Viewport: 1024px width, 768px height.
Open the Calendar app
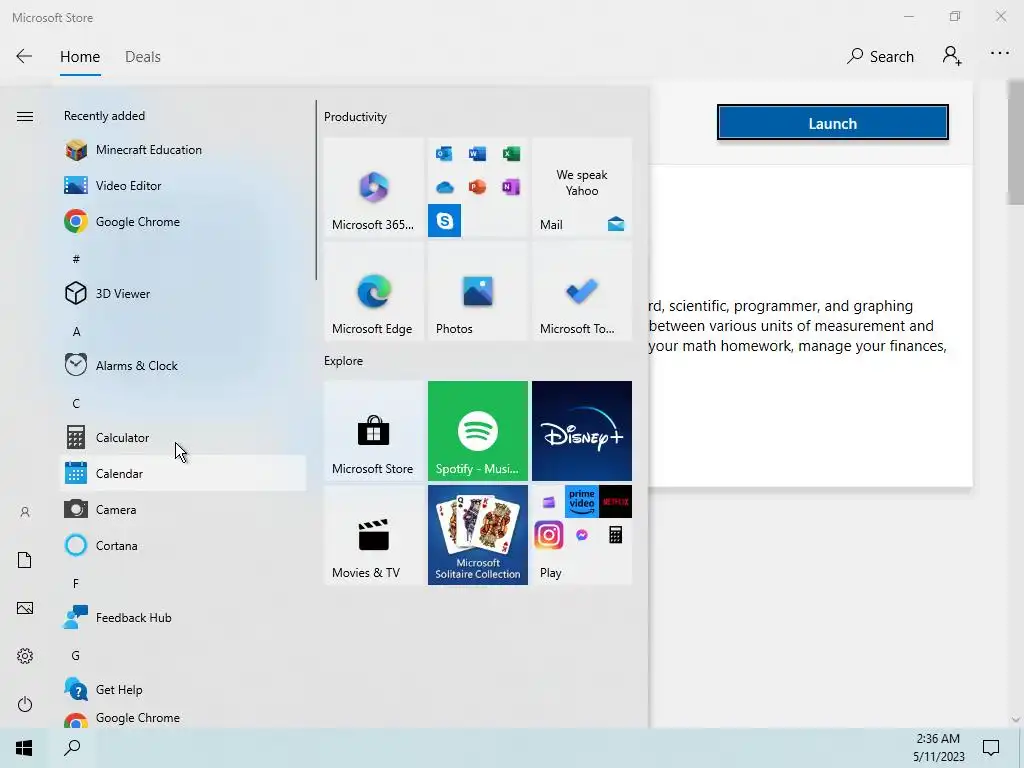coord(183,473)
